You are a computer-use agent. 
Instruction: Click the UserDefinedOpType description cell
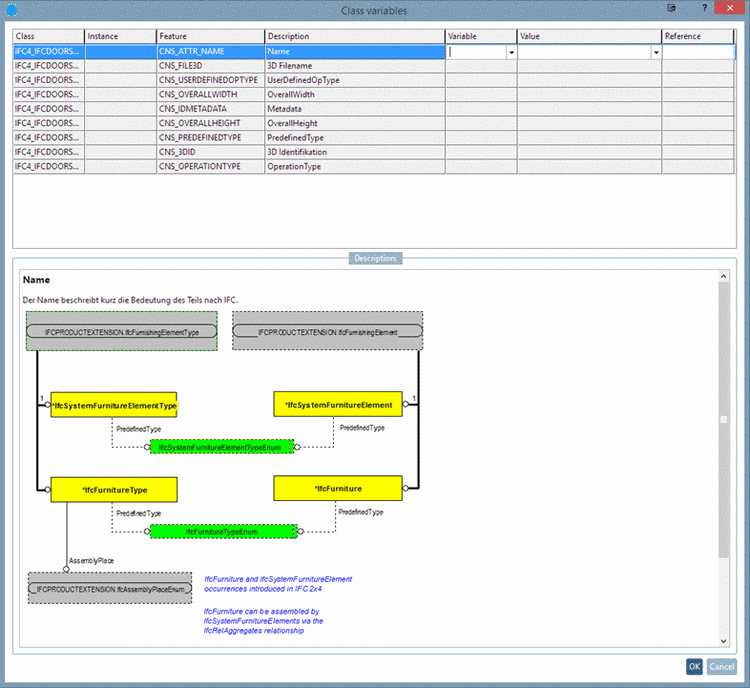point(355,80)
